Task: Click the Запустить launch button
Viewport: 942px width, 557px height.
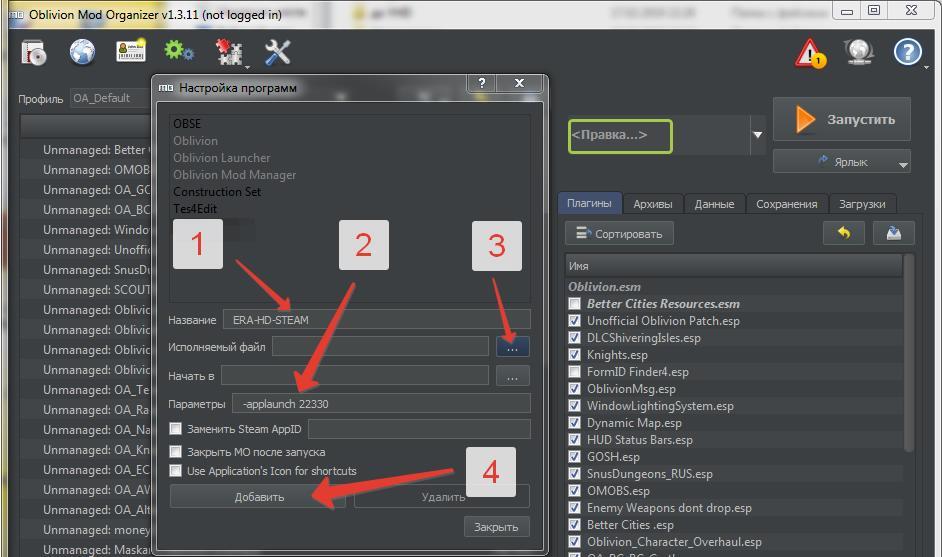Action: (841, 119)
